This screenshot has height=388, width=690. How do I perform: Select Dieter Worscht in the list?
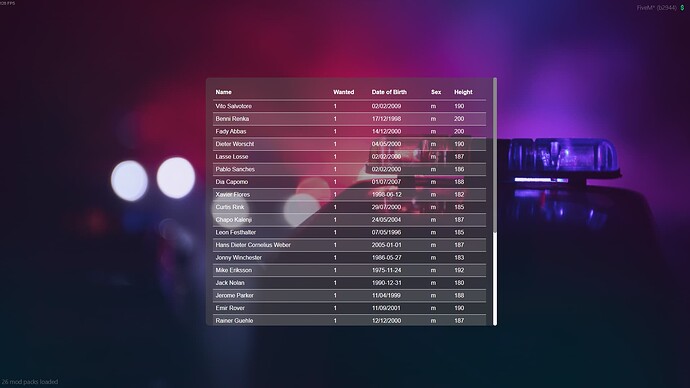349,144
